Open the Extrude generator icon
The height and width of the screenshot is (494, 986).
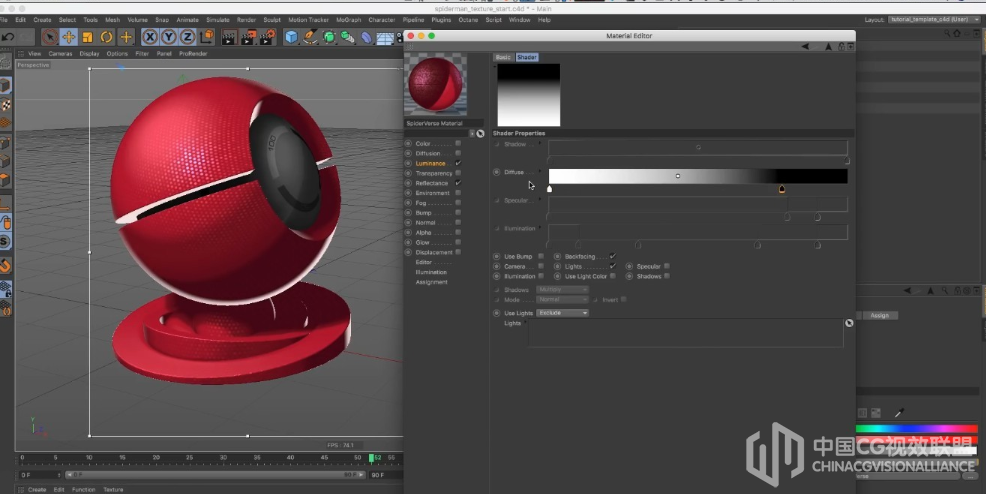[x=347, y=37]
